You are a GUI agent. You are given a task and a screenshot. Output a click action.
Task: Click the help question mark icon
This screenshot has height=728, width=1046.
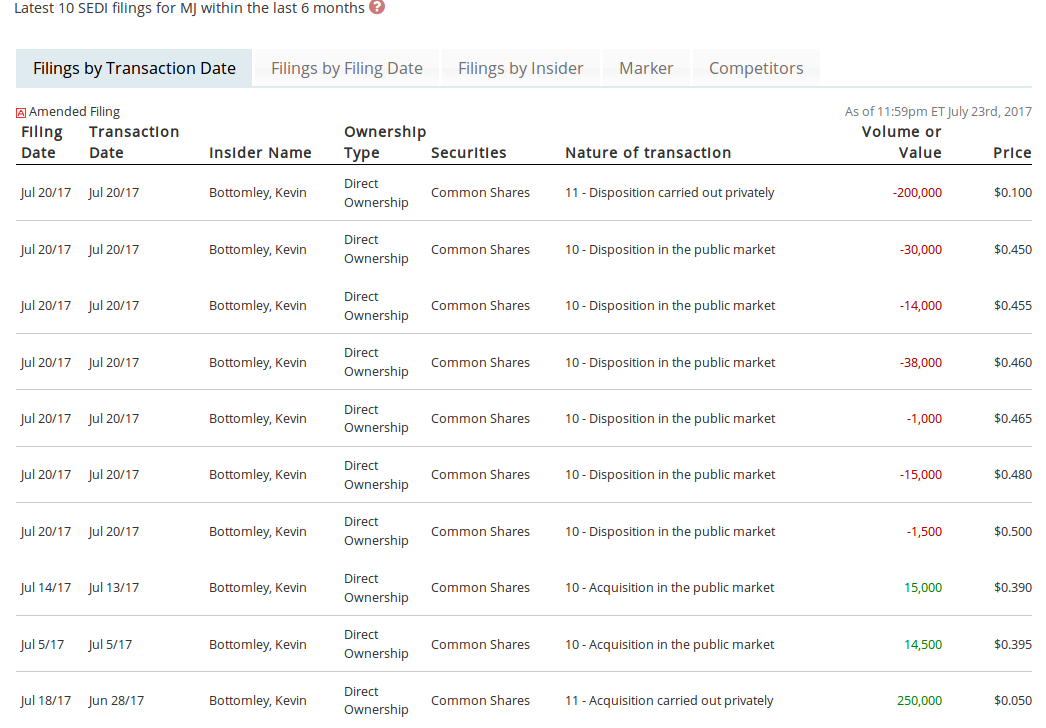[376, 7]
